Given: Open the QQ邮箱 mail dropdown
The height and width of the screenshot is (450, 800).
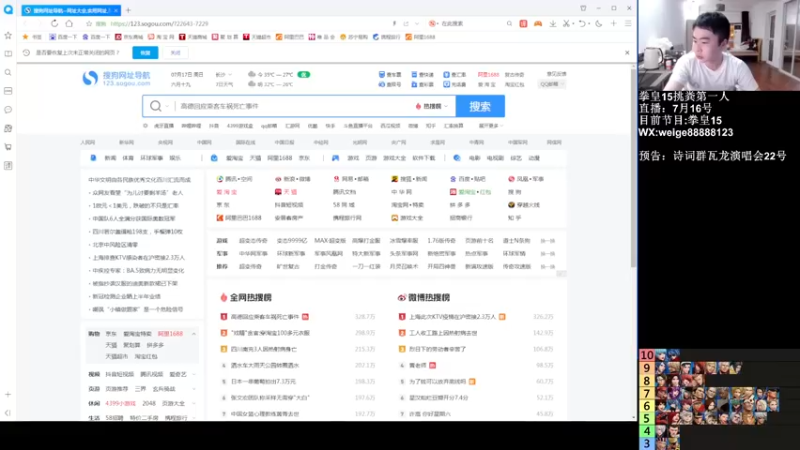Looking at the screenshot, I should [552, 84].
